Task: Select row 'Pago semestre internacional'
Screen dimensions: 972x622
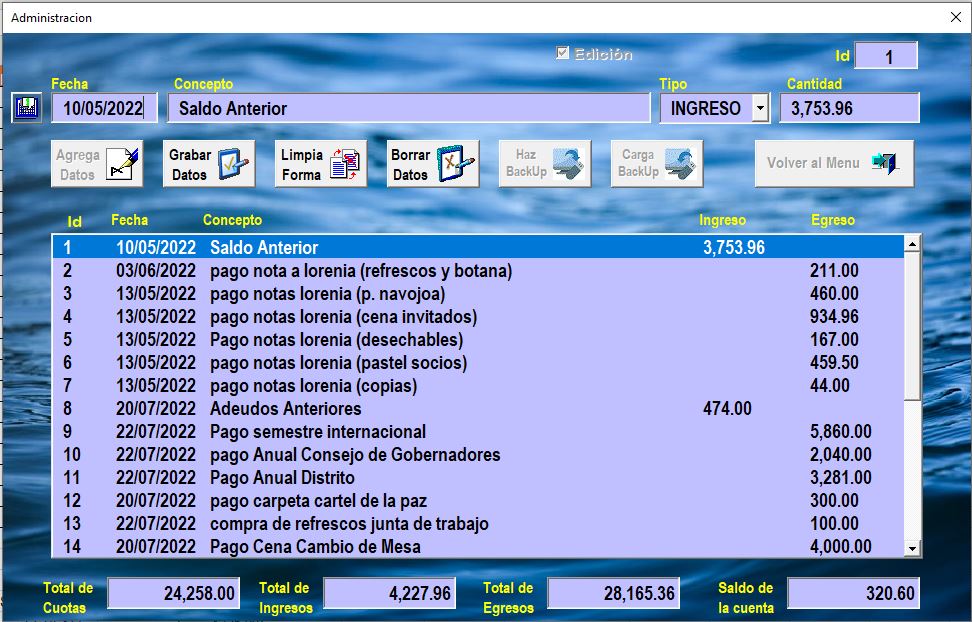Action: (x=478, y=431)
